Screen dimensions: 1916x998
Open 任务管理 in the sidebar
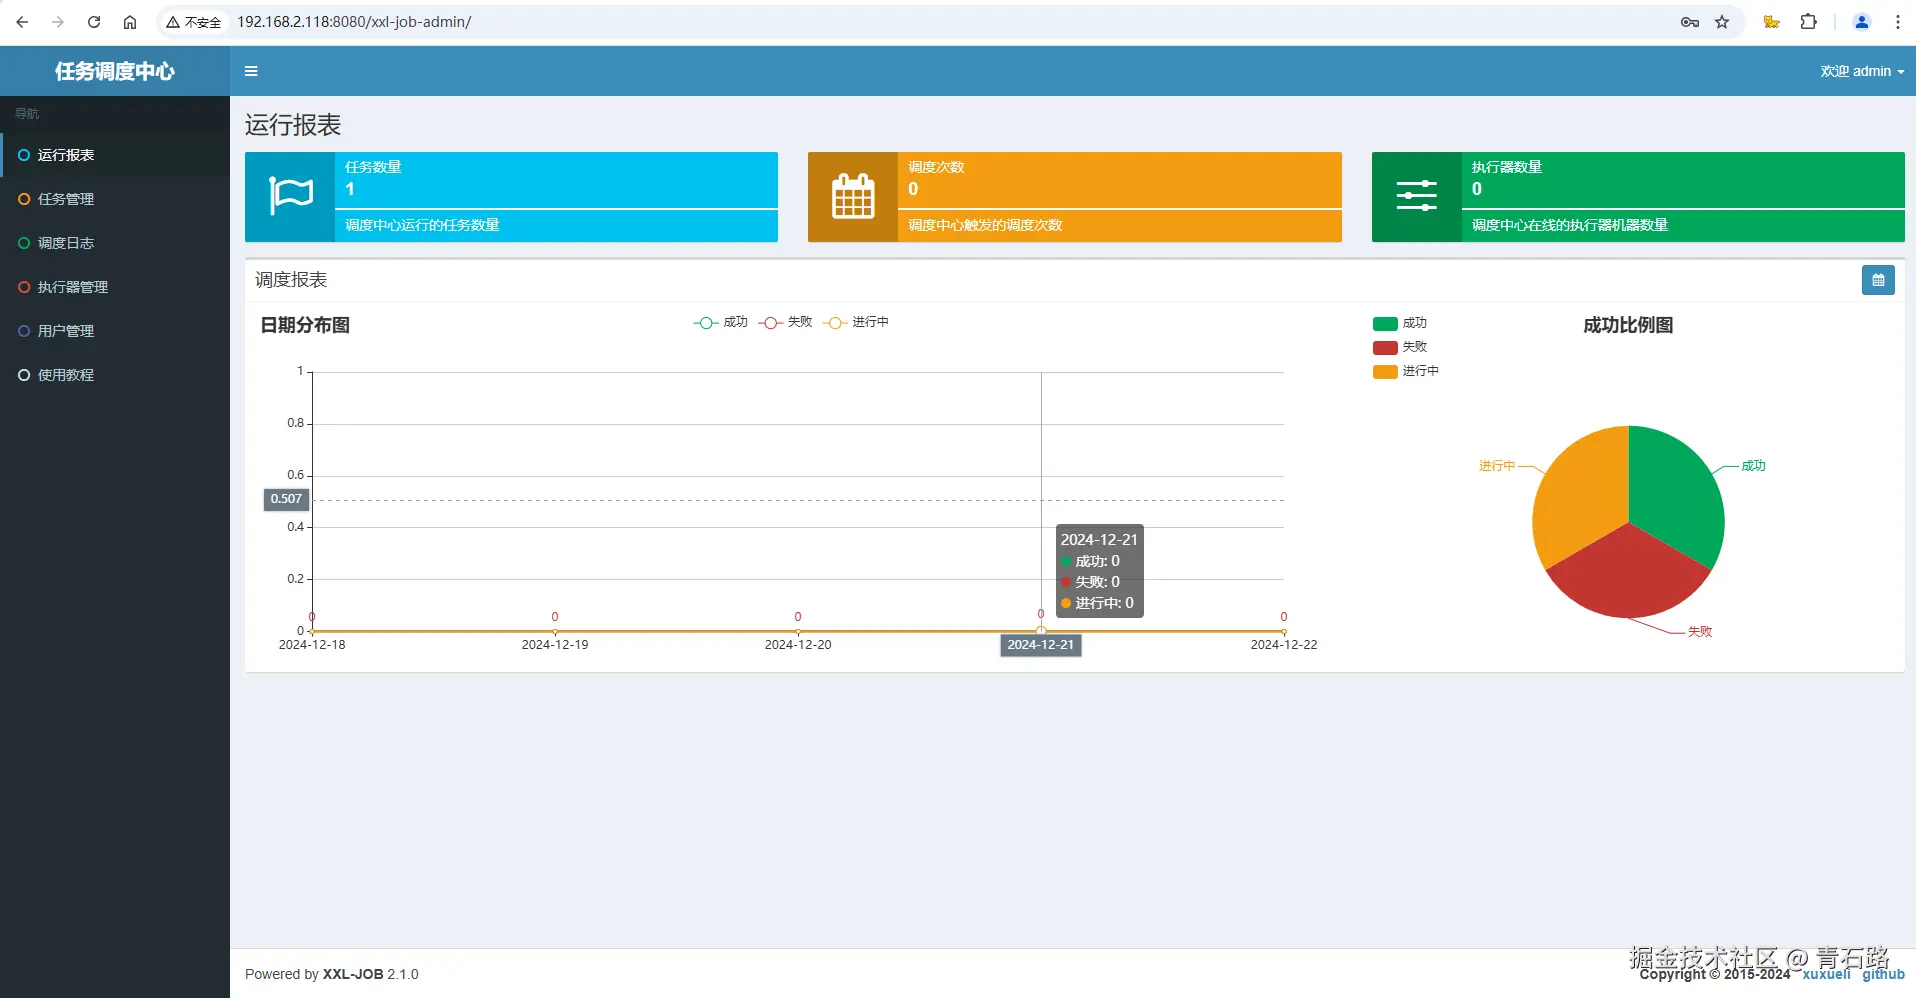click(x=115, y=199)
